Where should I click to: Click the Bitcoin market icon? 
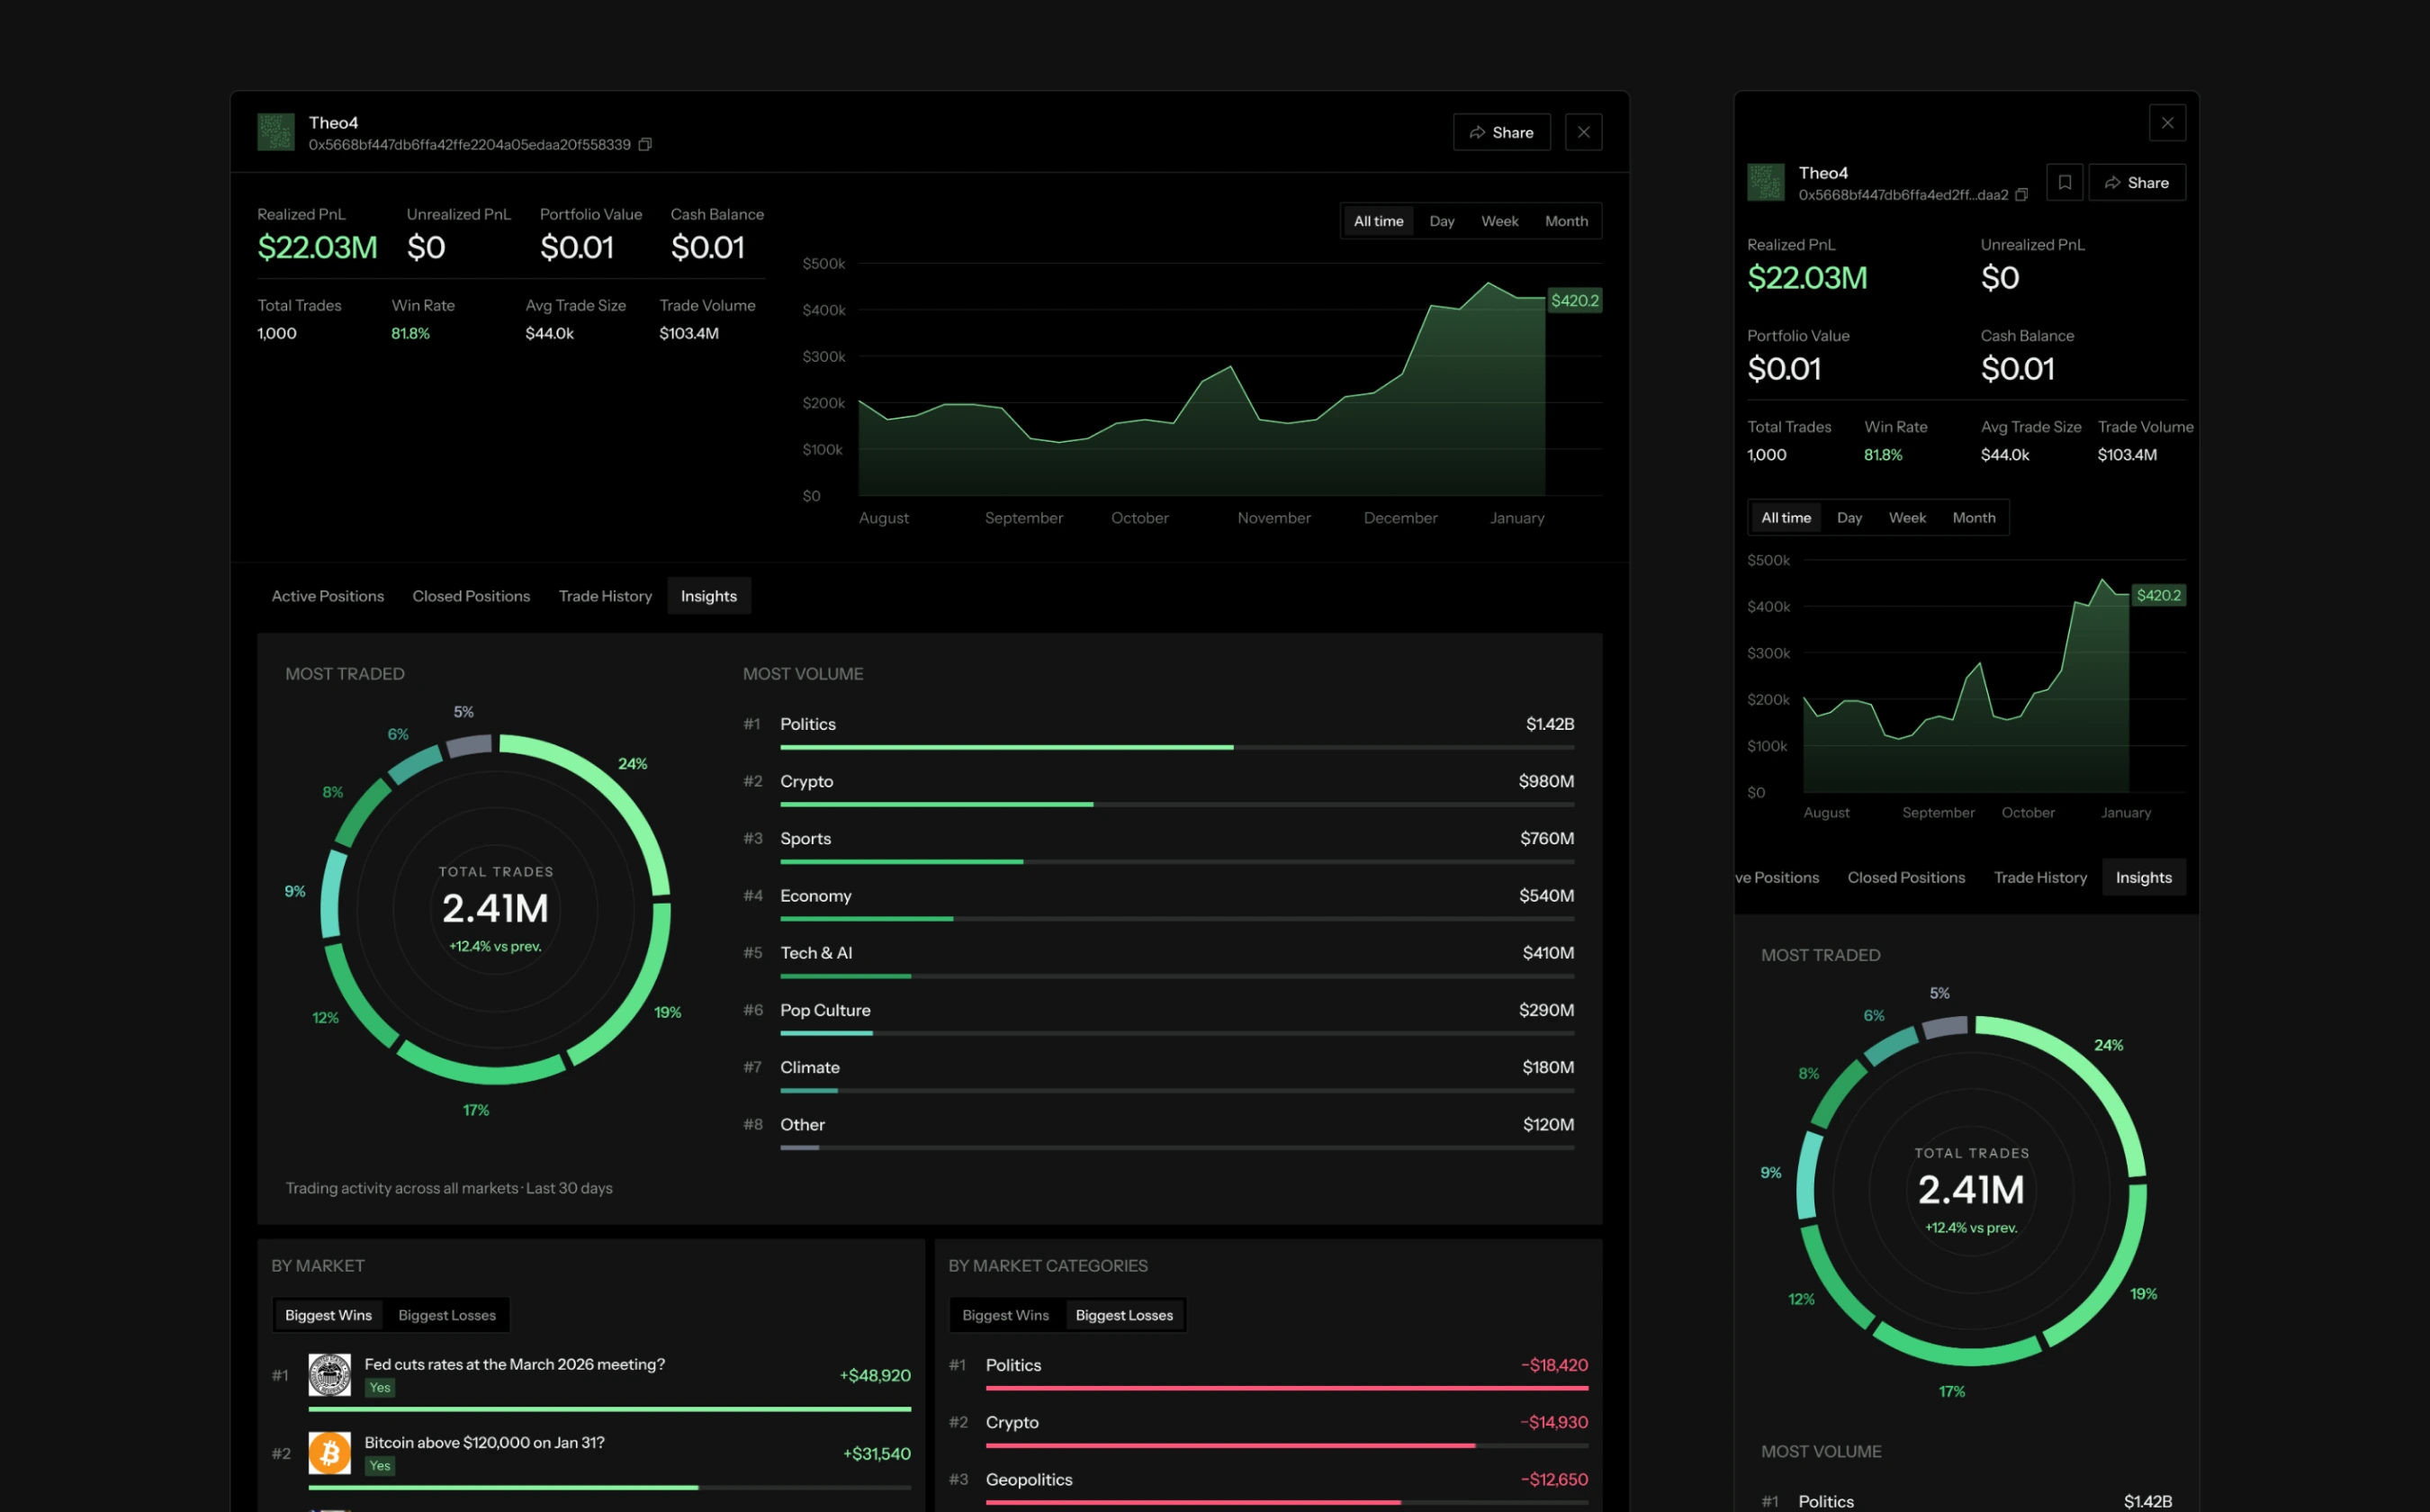(329, 1453)
